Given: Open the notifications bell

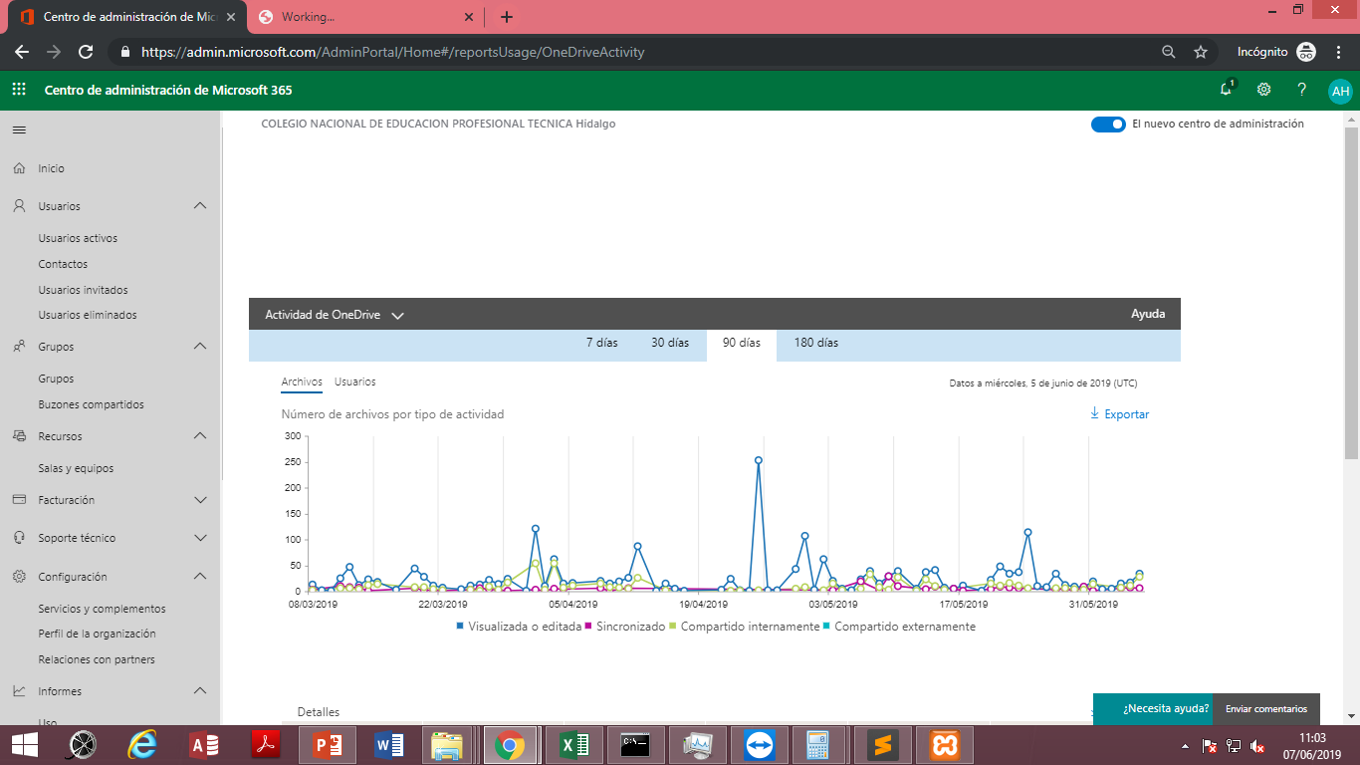Looking at the screenshot, I should [x=1226, y=90].
